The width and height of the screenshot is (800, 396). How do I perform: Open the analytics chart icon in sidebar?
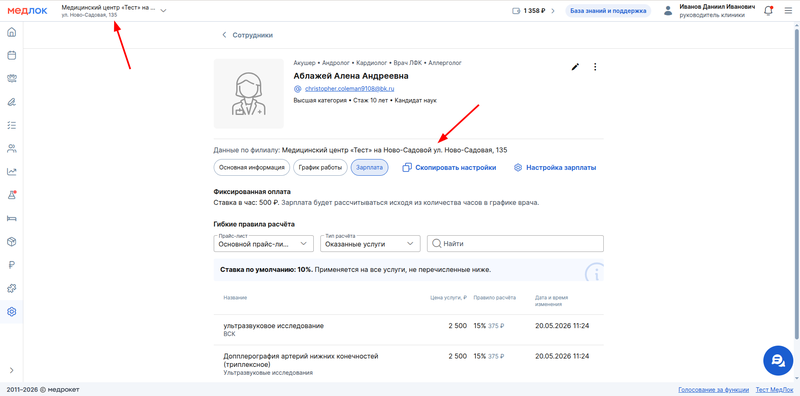(x=11, y=171)
